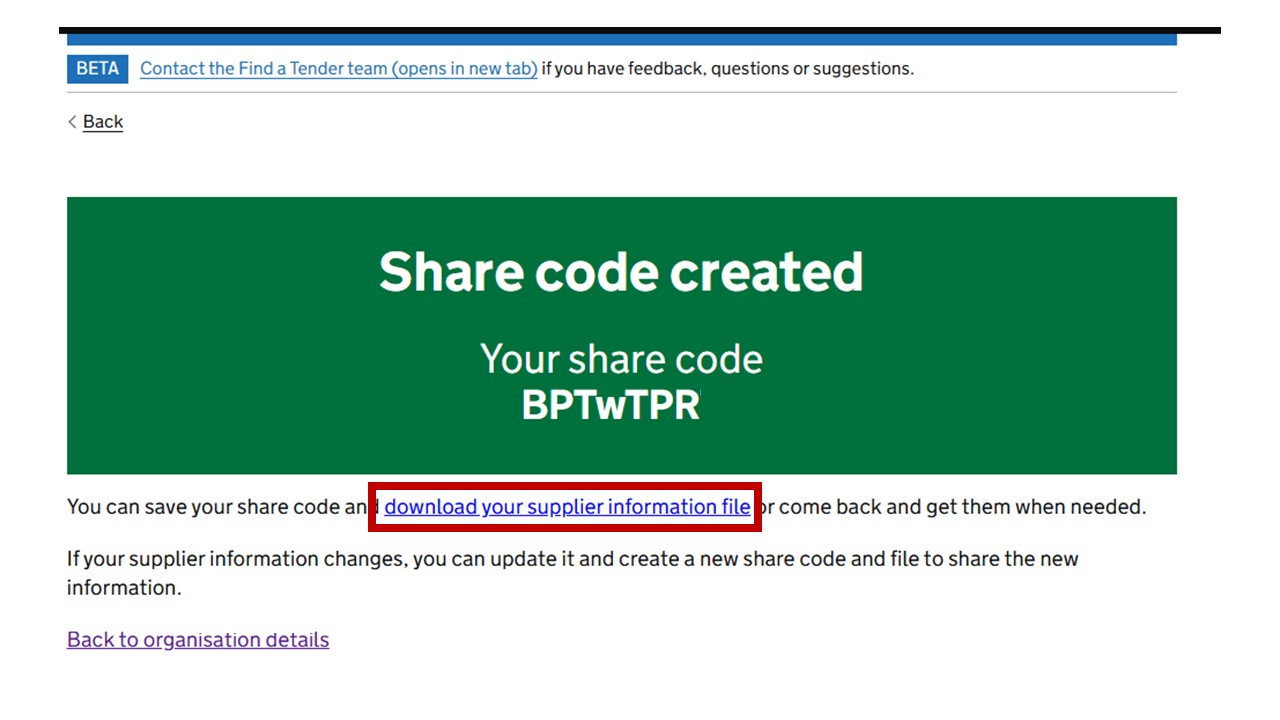This screenshot has height=720, width=1280.
Task: Click the grey divider below the BETA banner
Action: pyautogui.click(x=620, y=93)
